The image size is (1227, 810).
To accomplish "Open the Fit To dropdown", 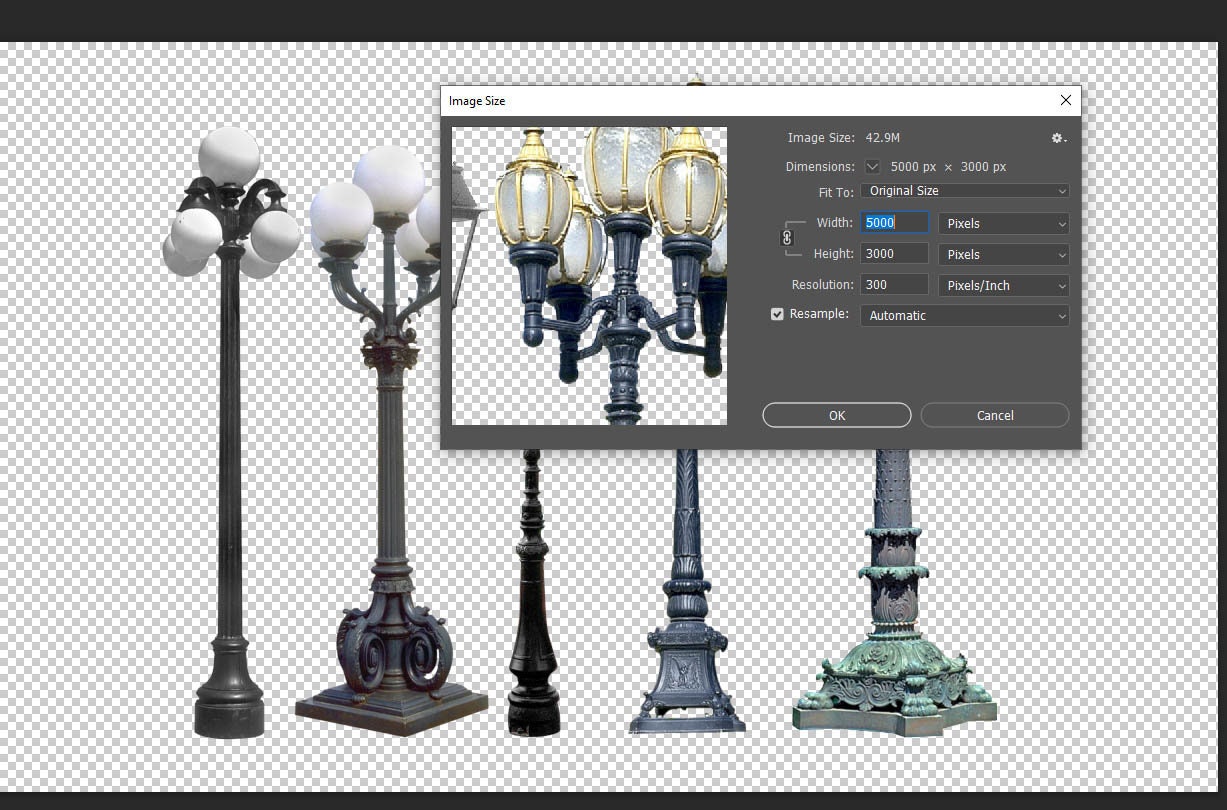I will tap(963, 190).
